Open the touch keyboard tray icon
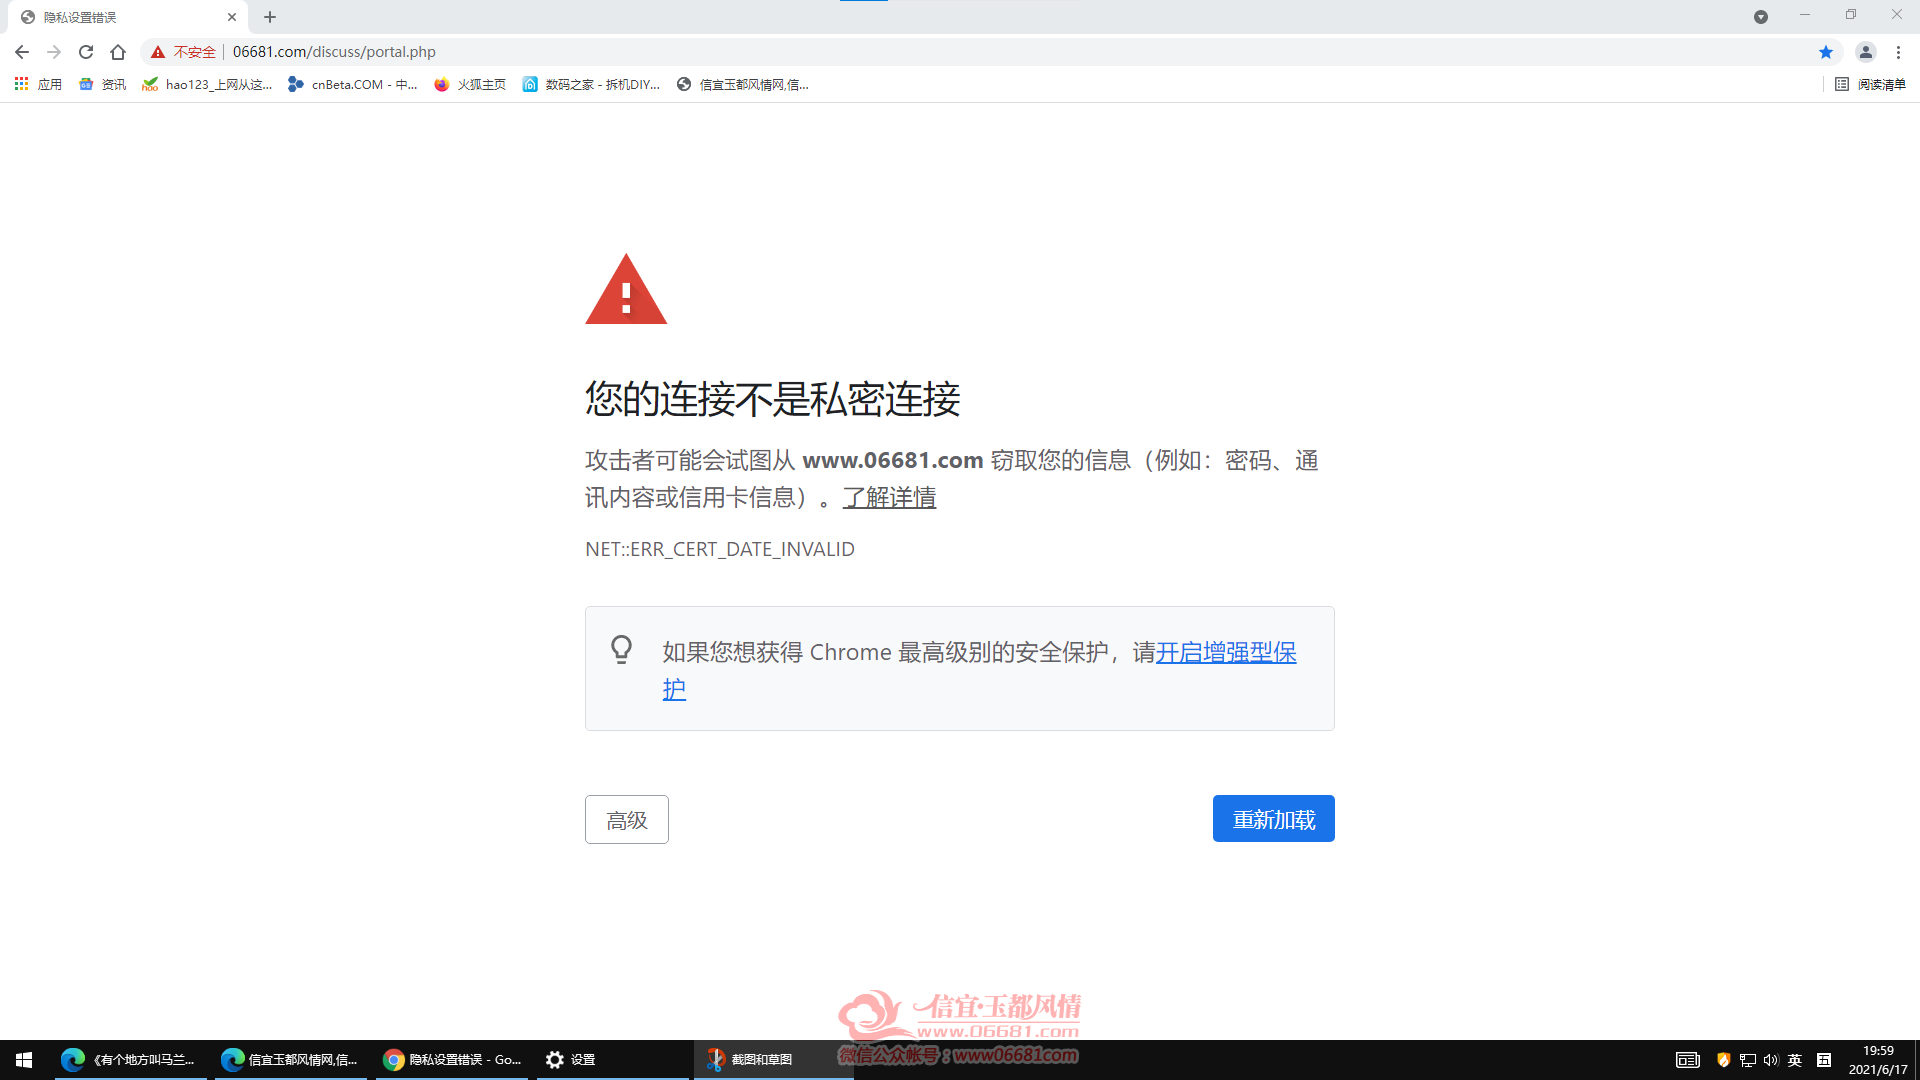This screenshot has width=1920, height=1080. click(x=1688, y=1060)
